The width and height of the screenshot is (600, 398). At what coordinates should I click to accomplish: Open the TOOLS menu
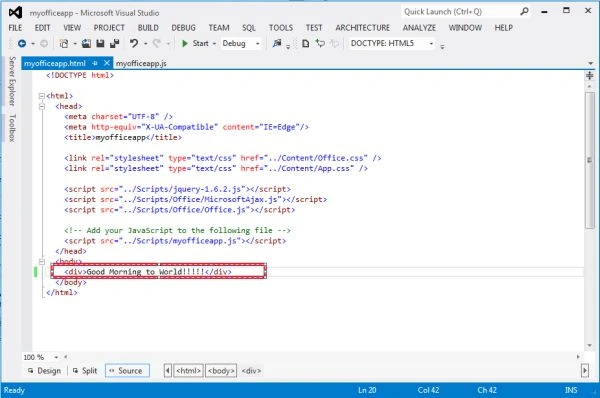(x=281, y=28)
